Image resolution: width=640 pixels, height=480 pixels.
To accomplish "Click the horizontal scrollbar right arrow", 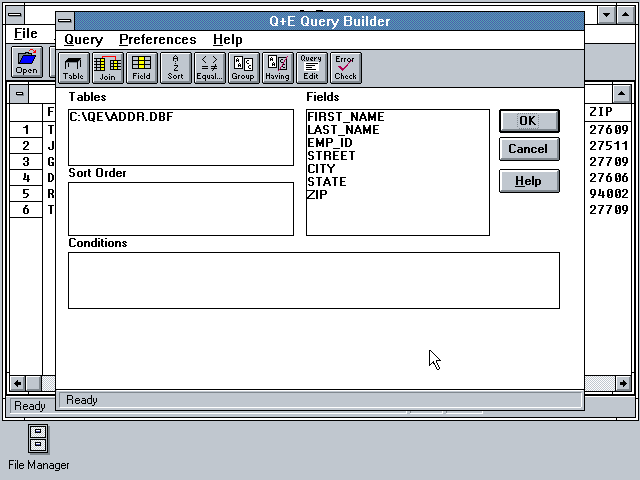I will 623,384.
